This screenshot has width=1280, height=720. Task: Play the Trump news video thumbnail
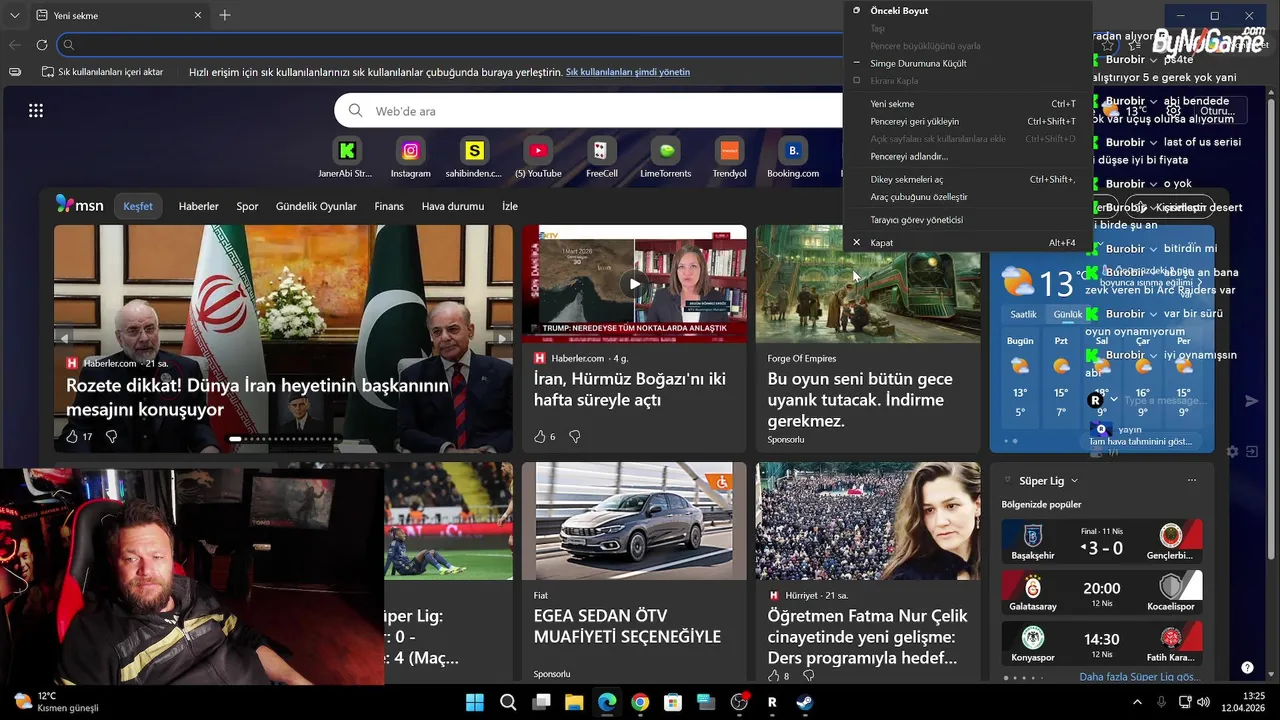[634, 284]
